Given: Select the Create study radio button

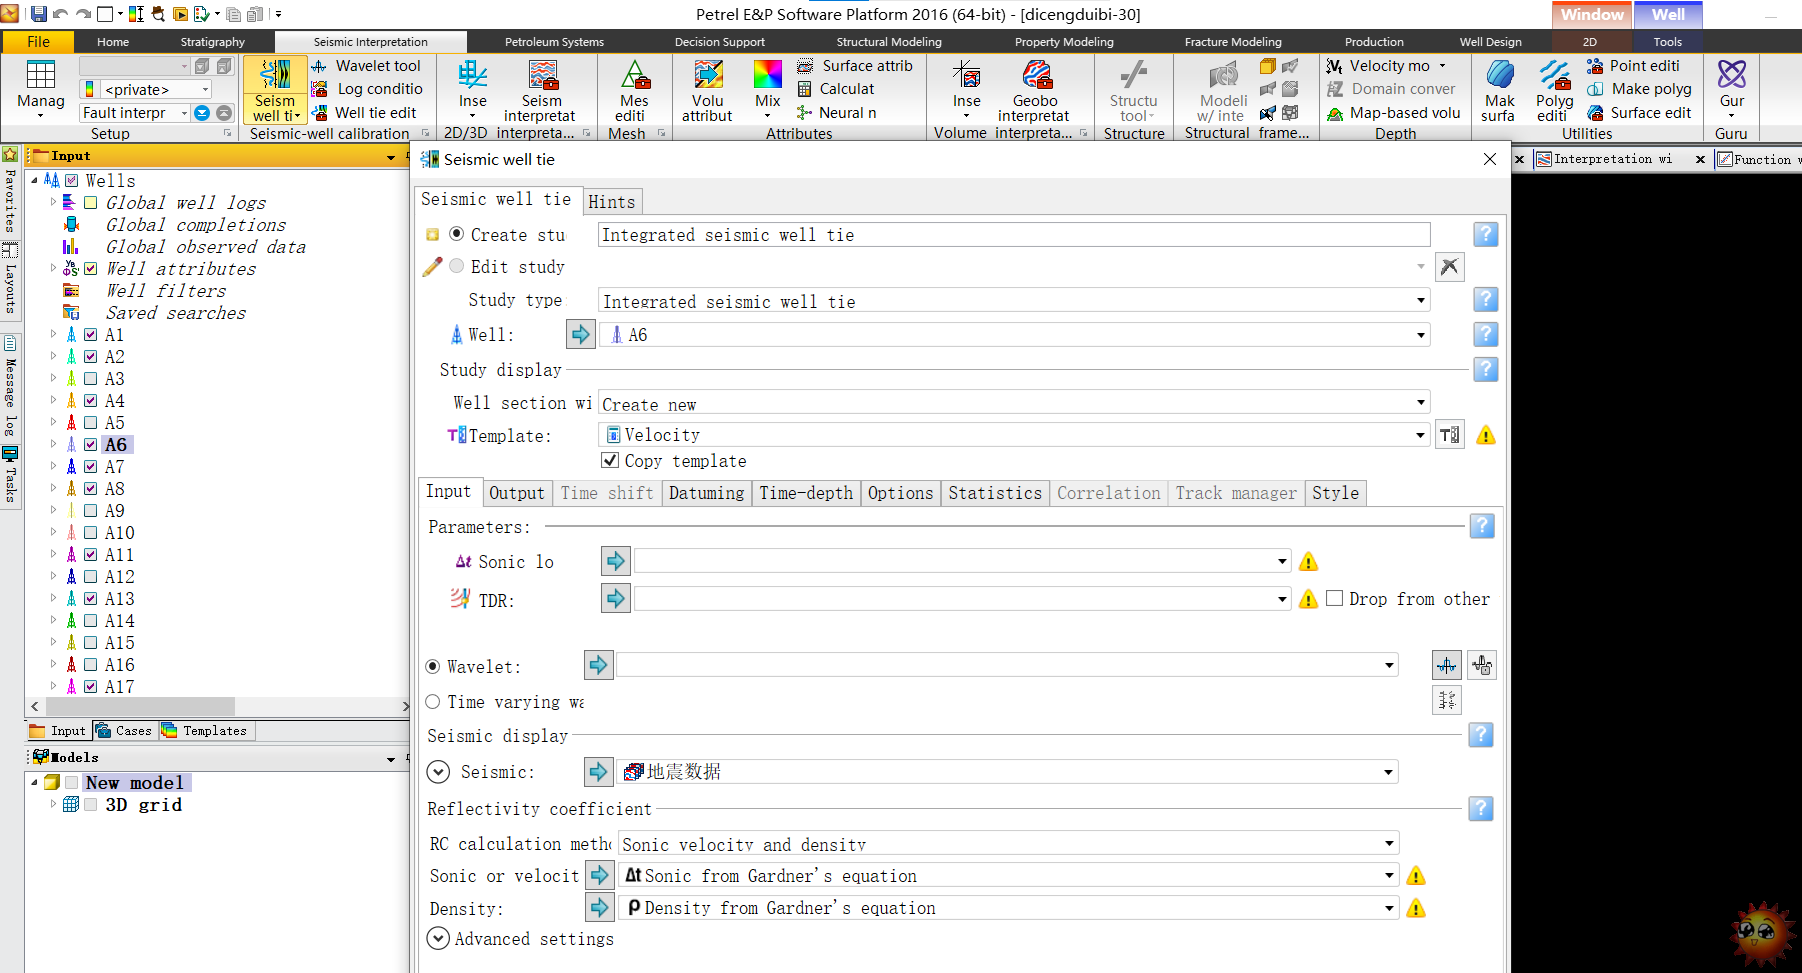Looking at the screenshot, I should click(456, 234).
